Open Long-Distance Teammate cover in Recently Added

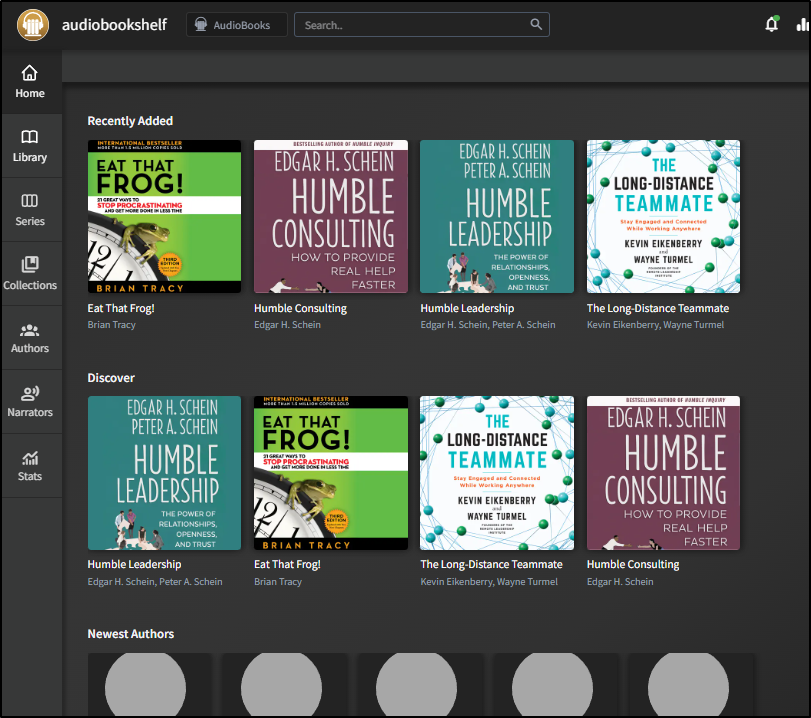click(664, 217)
